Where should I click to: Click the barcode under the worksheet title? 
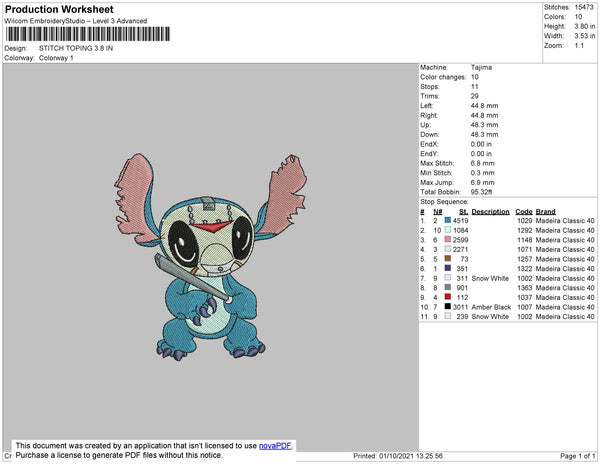[x=88, y=34]
